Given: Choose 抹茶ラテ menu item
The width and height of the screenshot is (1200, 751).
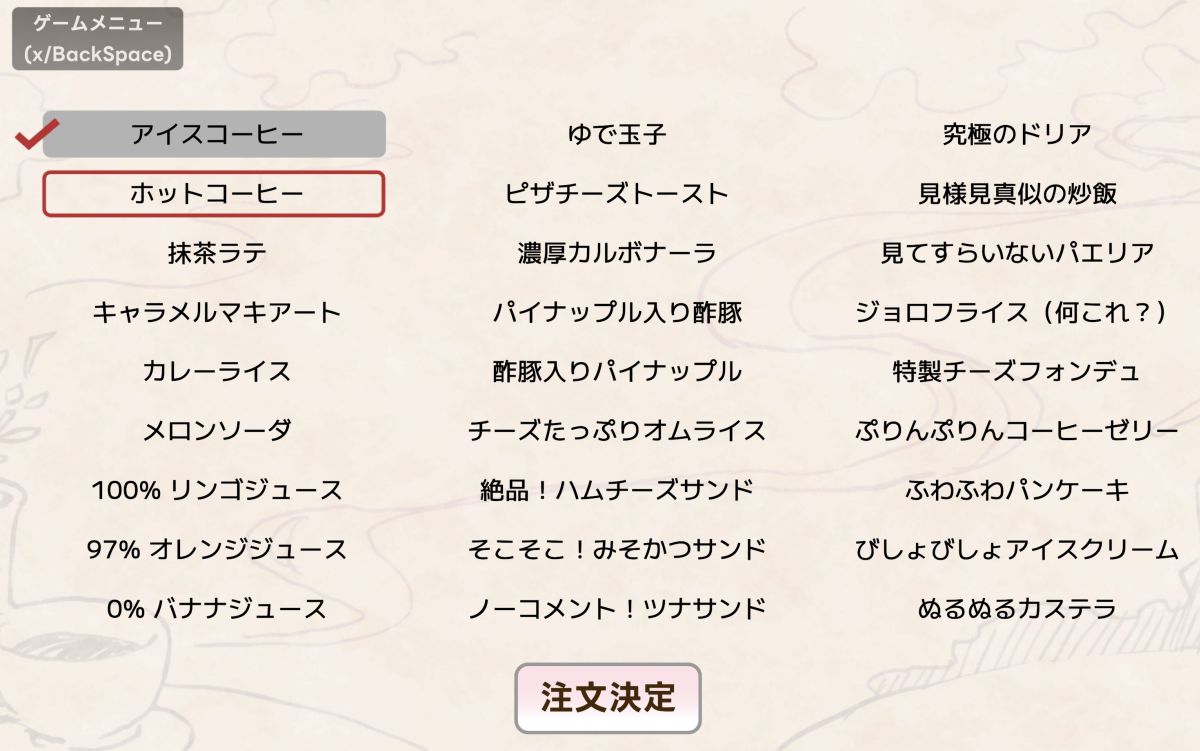Looking at the screenshot, I should [217, 253].
